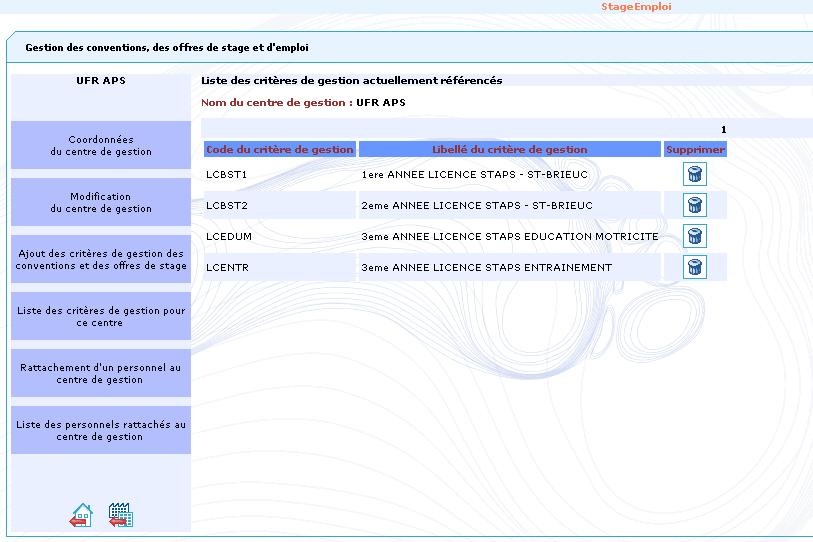The width and height of the screenshot is (813, 542).
Task: Click the StageEmploi link at the top
Action: tap(636, 7)
